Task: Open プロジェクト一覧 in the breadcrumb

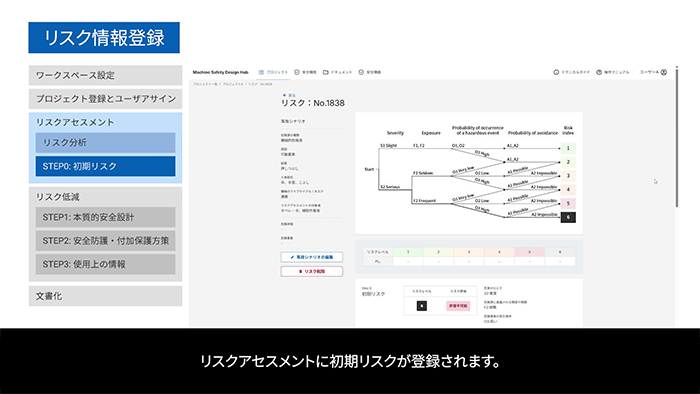Action: tap(205, 84)
